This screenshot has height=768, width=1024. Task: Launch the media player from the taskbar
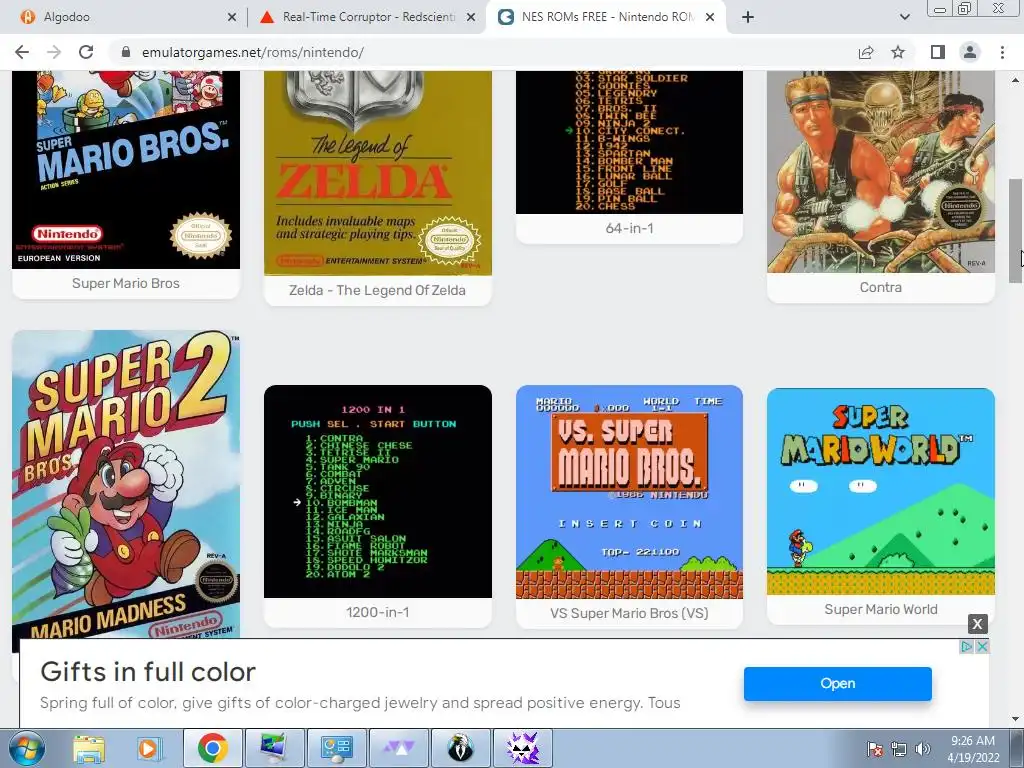pyautogui.click(x=148, y=748)
